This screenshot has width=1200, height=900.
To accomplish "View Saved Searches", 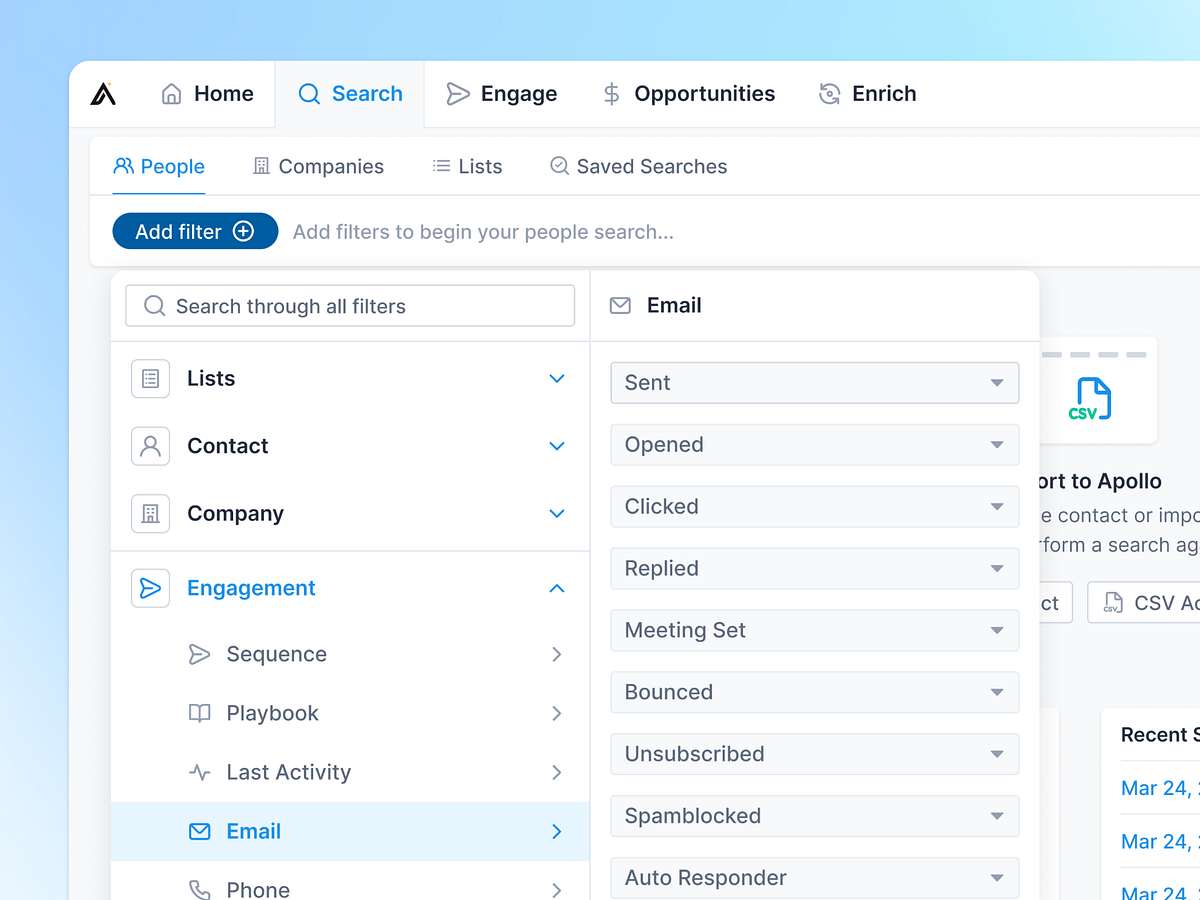I will 639,167.
